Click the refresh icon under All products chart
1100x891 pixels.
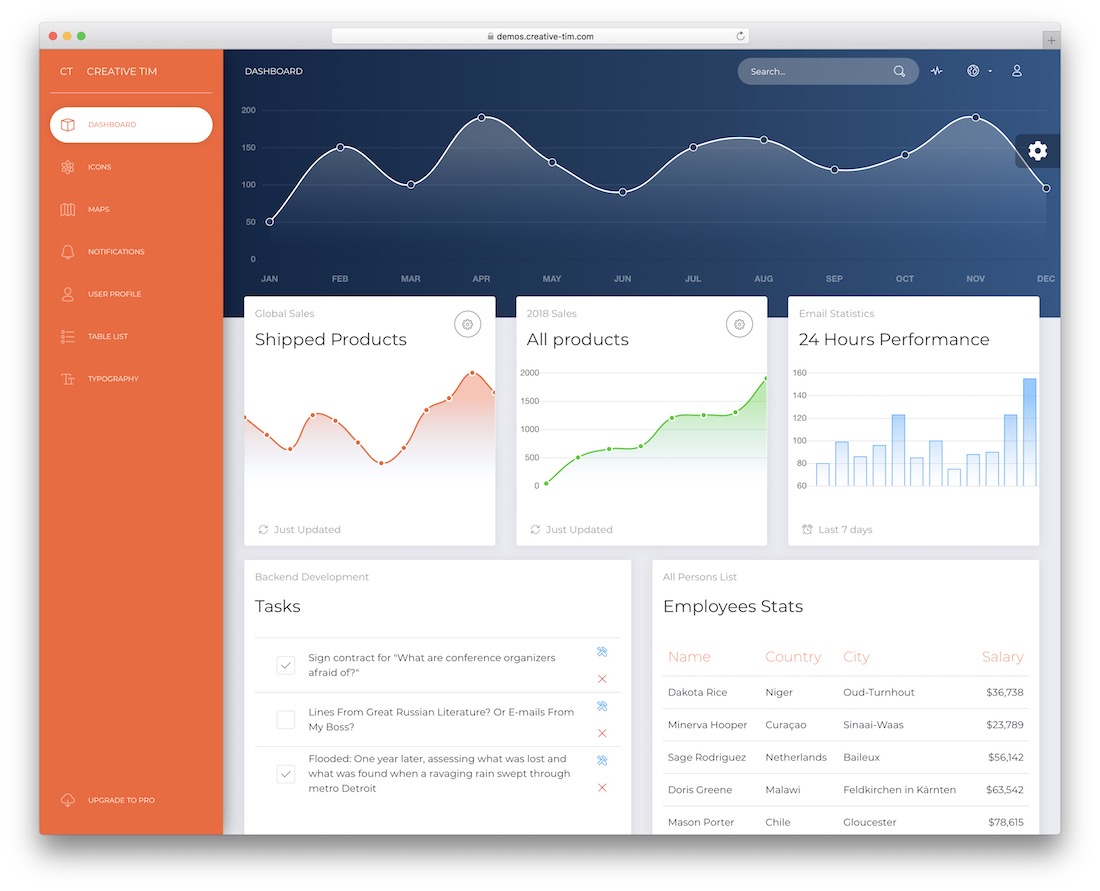[535, 530]
